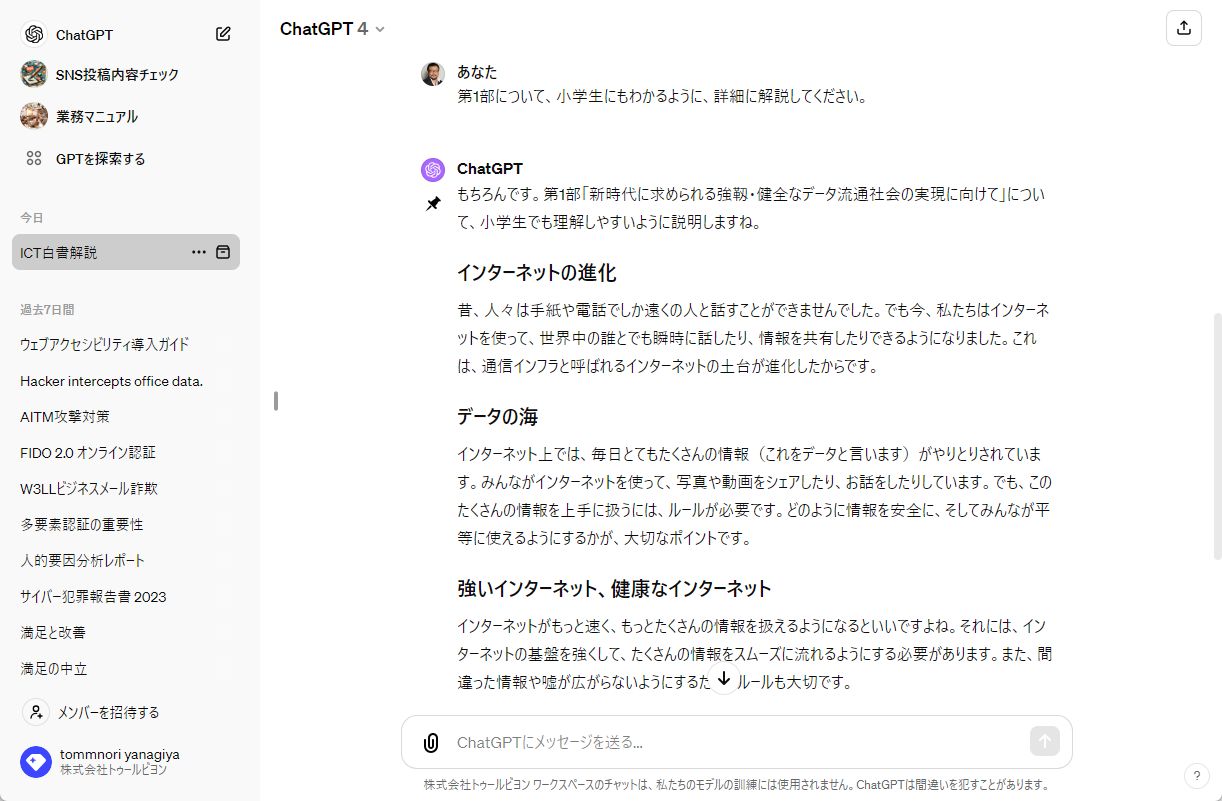The width and height of the screenshot is (1222, 801).
Task: Click the ChatGPT sender name in reply
Action: (490, 168)
